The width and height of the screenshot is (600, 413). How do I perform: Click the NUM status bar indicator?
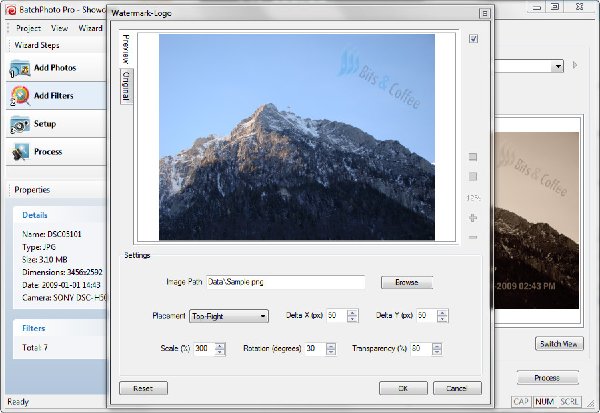pos(545,402)
